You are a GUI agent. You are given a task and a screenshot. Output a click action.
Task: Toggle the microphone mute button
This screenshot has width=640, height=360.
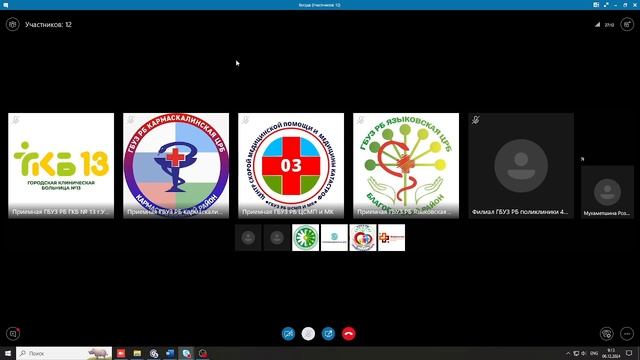coord(308,333)
